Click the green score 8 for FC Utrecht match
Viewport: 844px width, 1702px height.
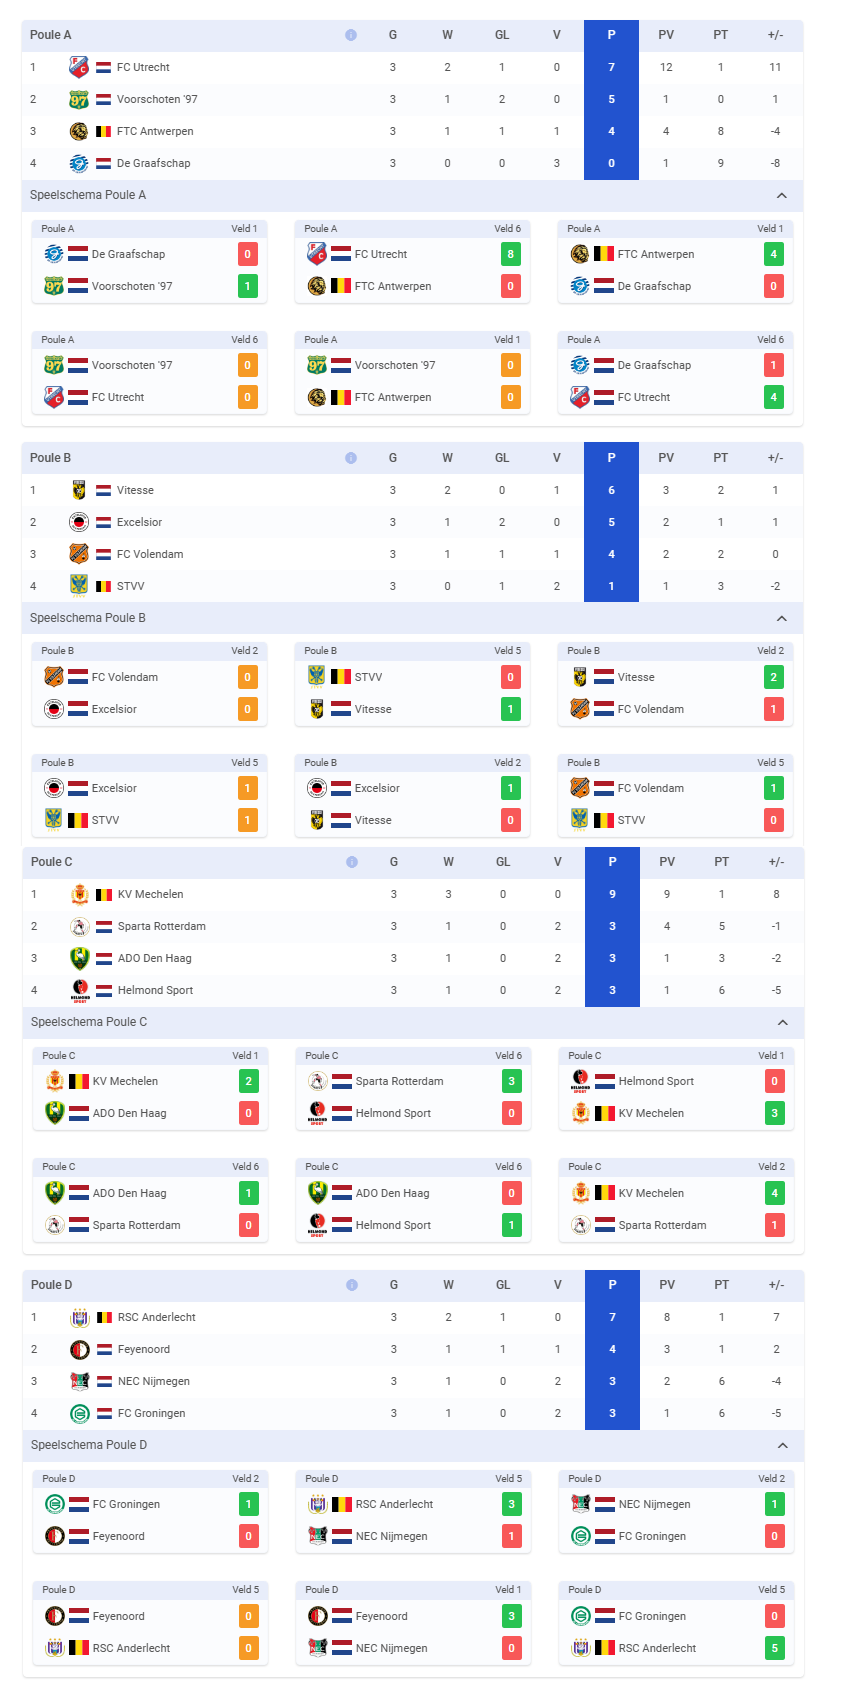pyautogui.click(x=510, y=254)
